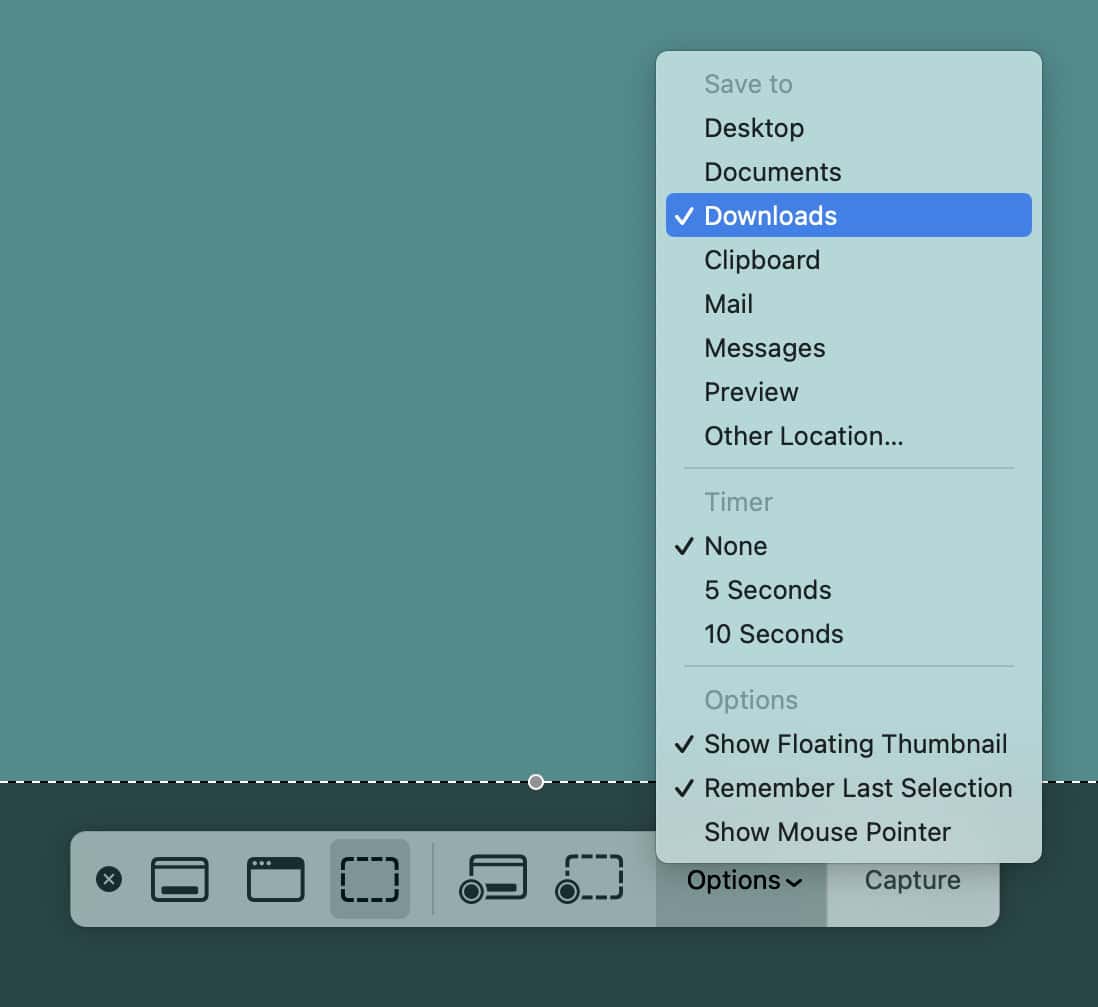Select the Capture Entire Screen tool
Screen dimensions: 1098x1007
(x=180, y=879)
